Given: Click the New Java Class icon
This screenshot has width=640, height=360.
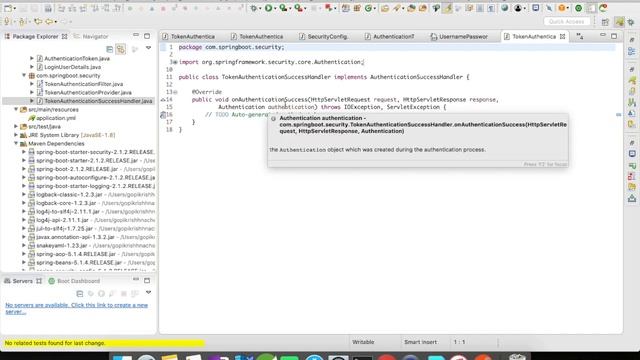Looking at the screenshot, I should tap(369, 8).
